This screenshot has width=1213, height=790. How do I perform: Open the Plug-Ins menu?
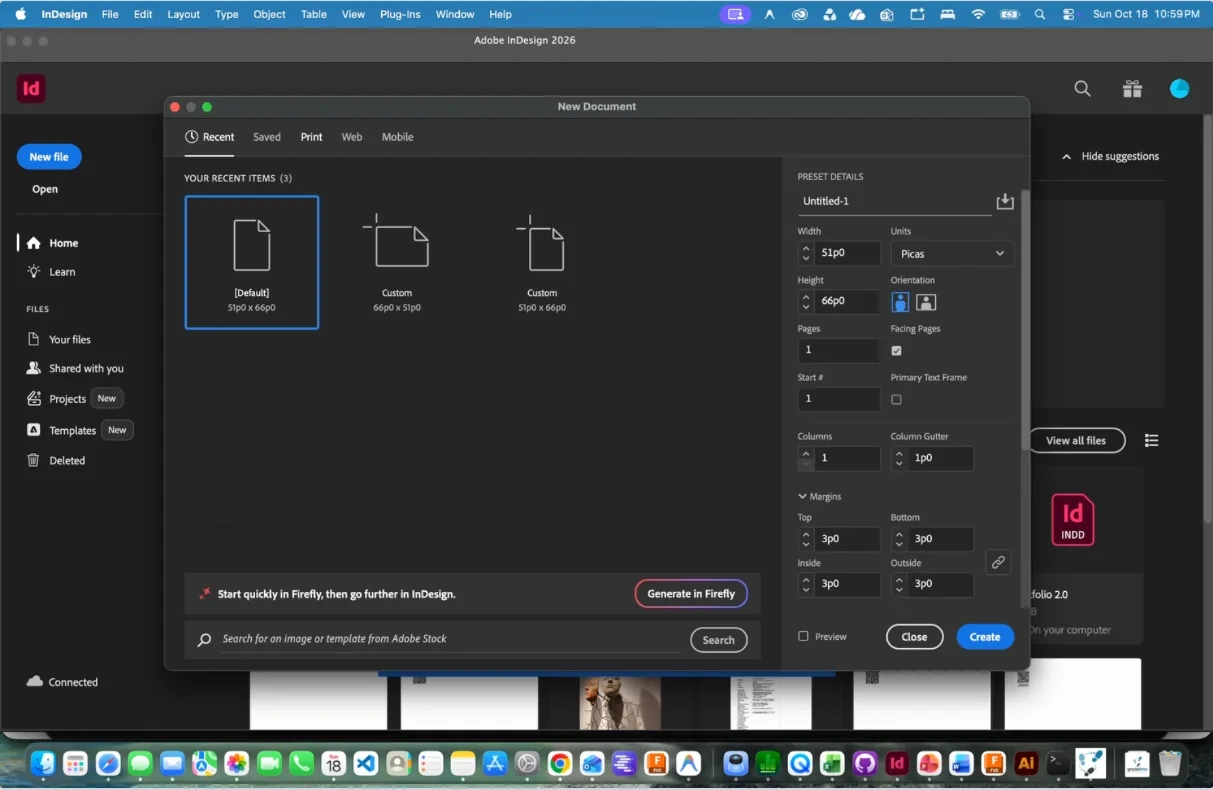point(400,14)
